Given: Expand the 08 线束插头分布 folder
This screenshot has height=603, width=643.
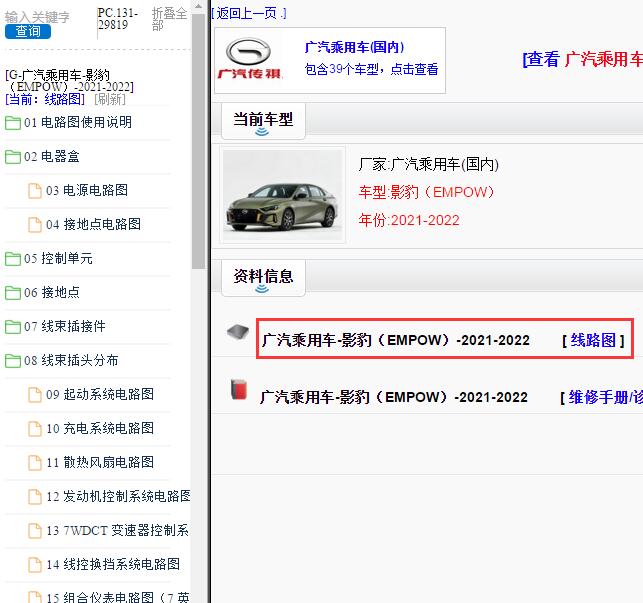Looking at the screenshot, I should pos(71,361).
